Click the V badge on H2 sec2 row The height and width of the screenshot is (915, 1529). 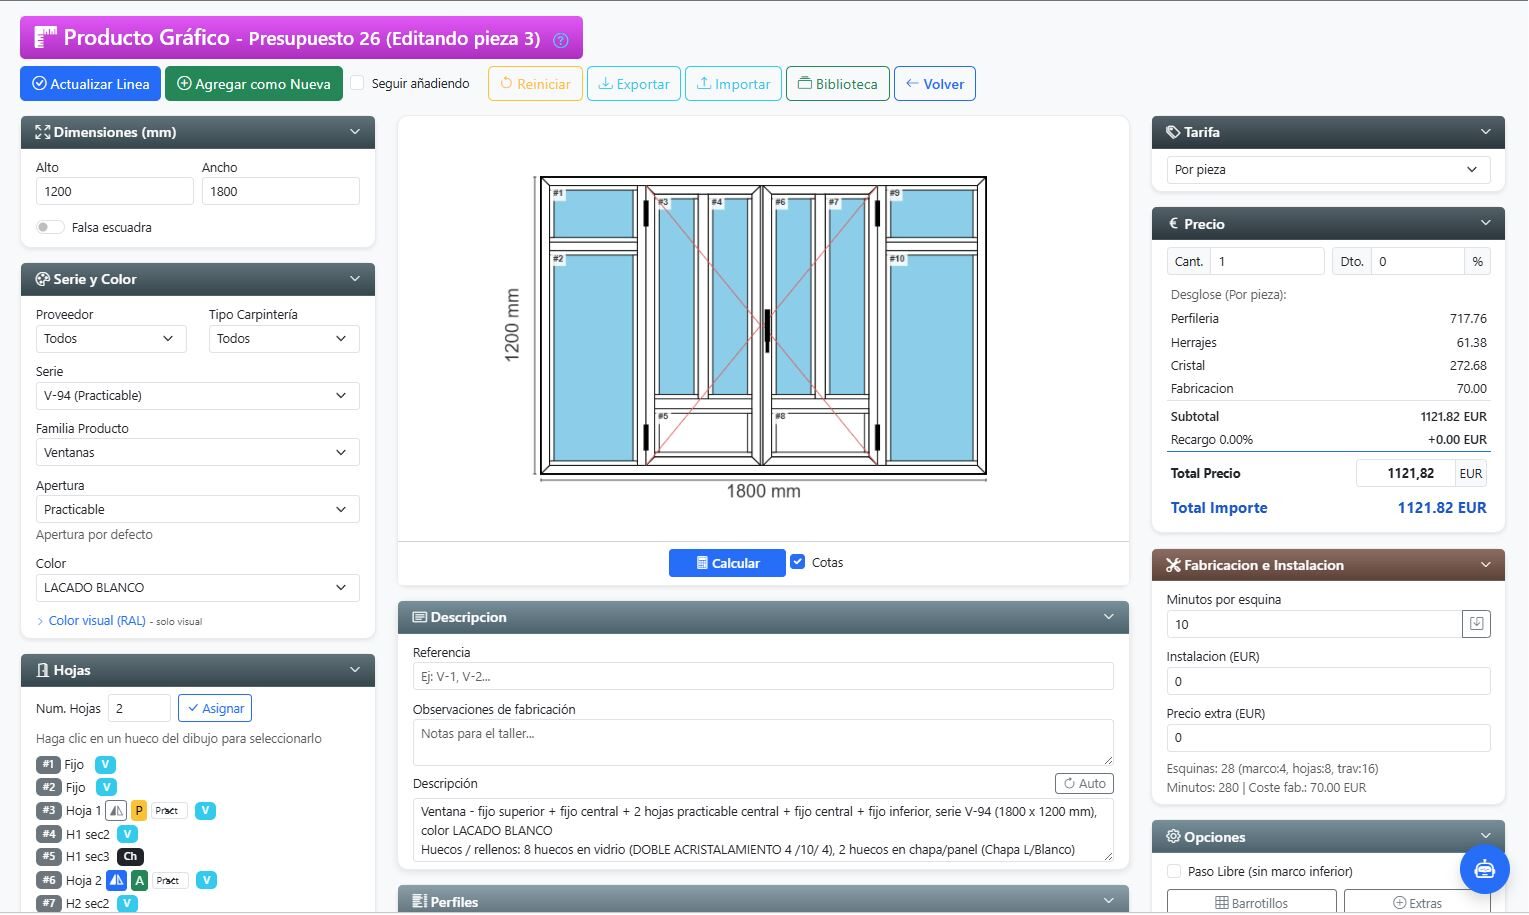(127, 904)
